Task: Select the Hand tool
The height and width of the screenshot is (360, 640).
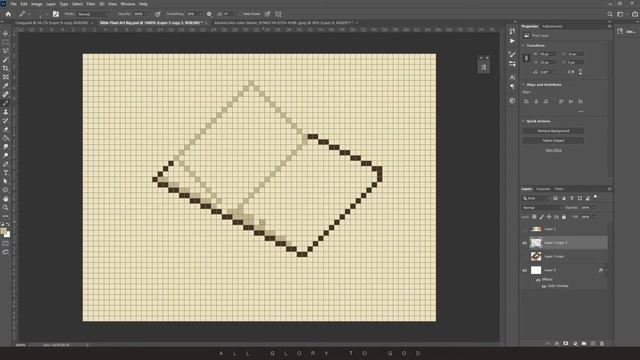Action: coord(6,199)
